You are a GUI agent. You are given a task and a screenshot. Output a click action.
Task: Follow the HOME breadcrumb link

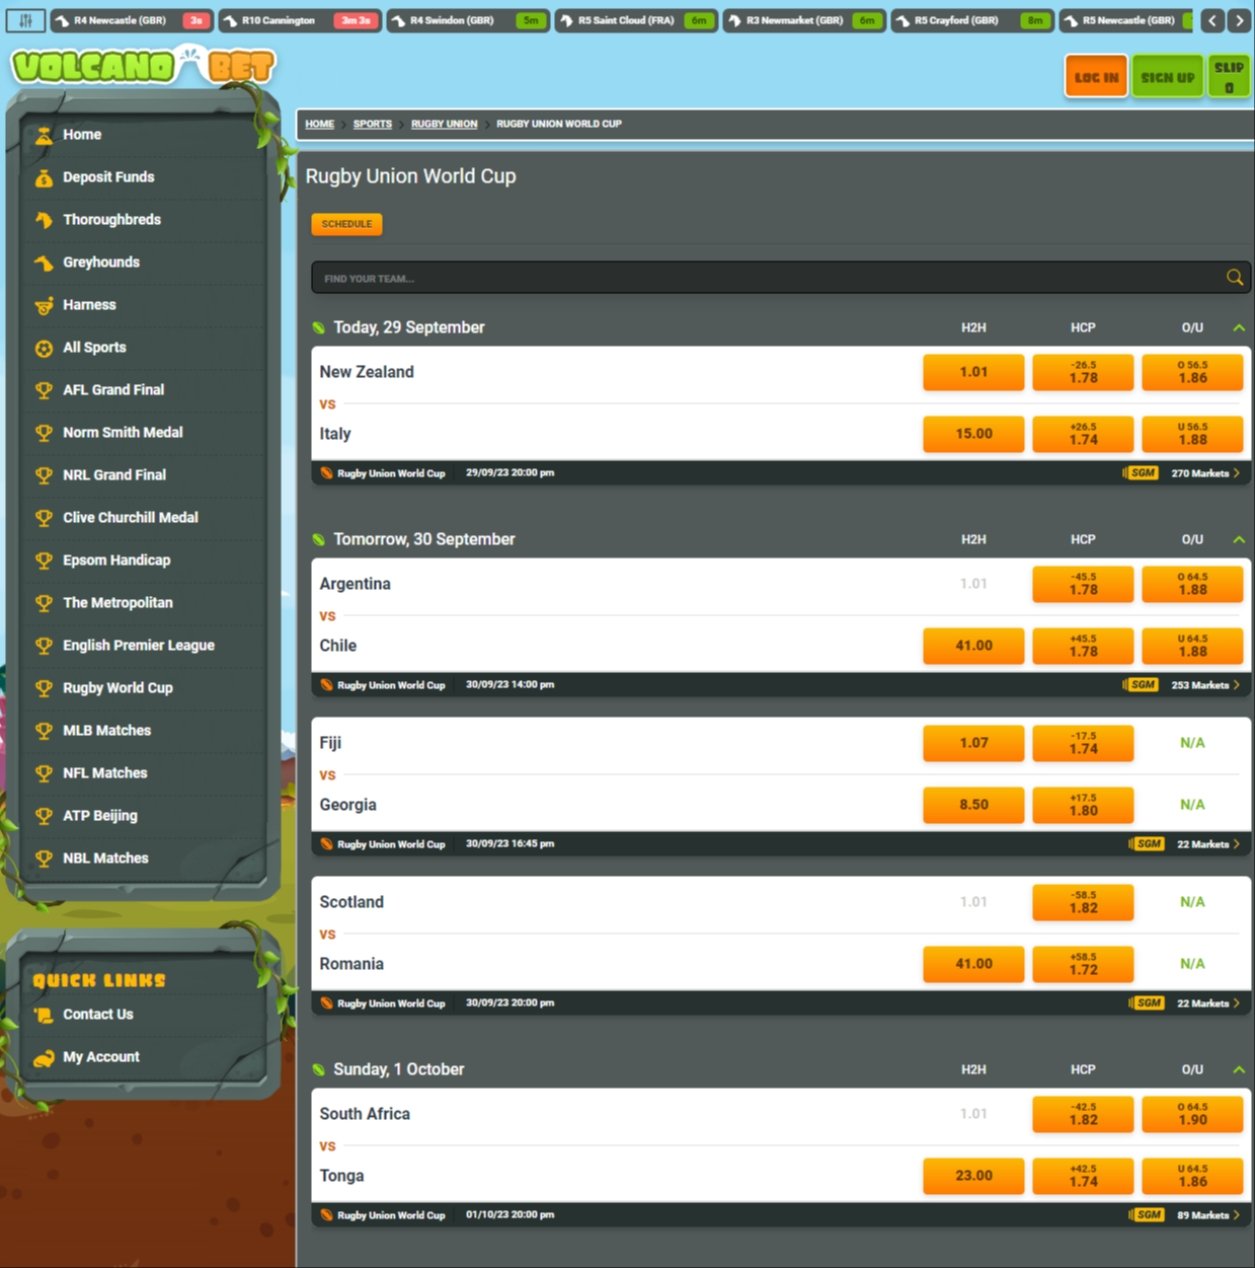pos(320,124)
